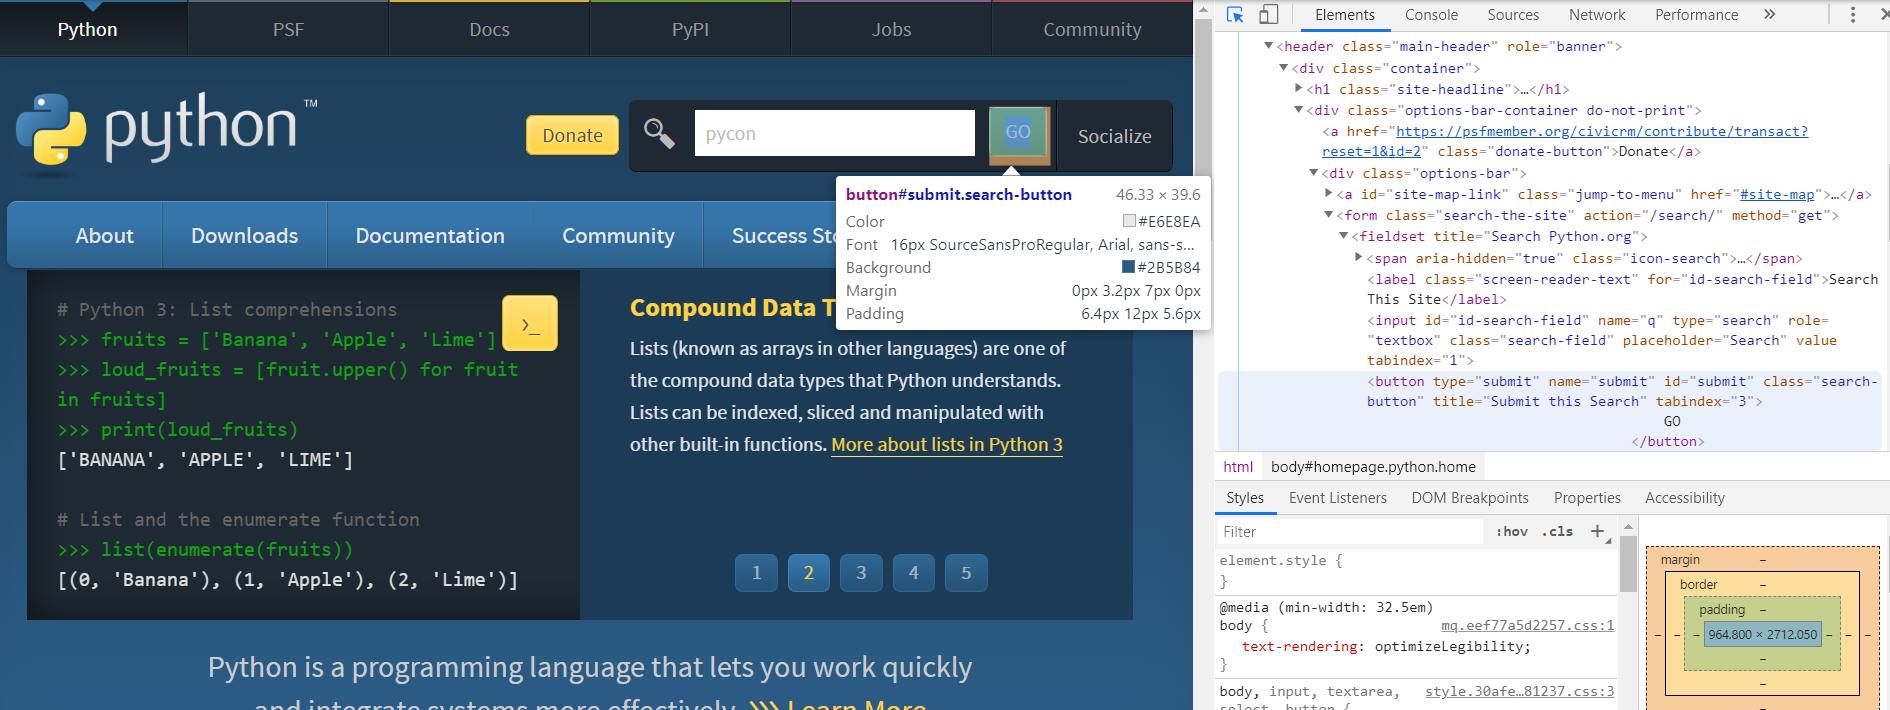Click the styles Filter input
The height and width of the screenshot is (710, 1890).
tap(1350, 532)
